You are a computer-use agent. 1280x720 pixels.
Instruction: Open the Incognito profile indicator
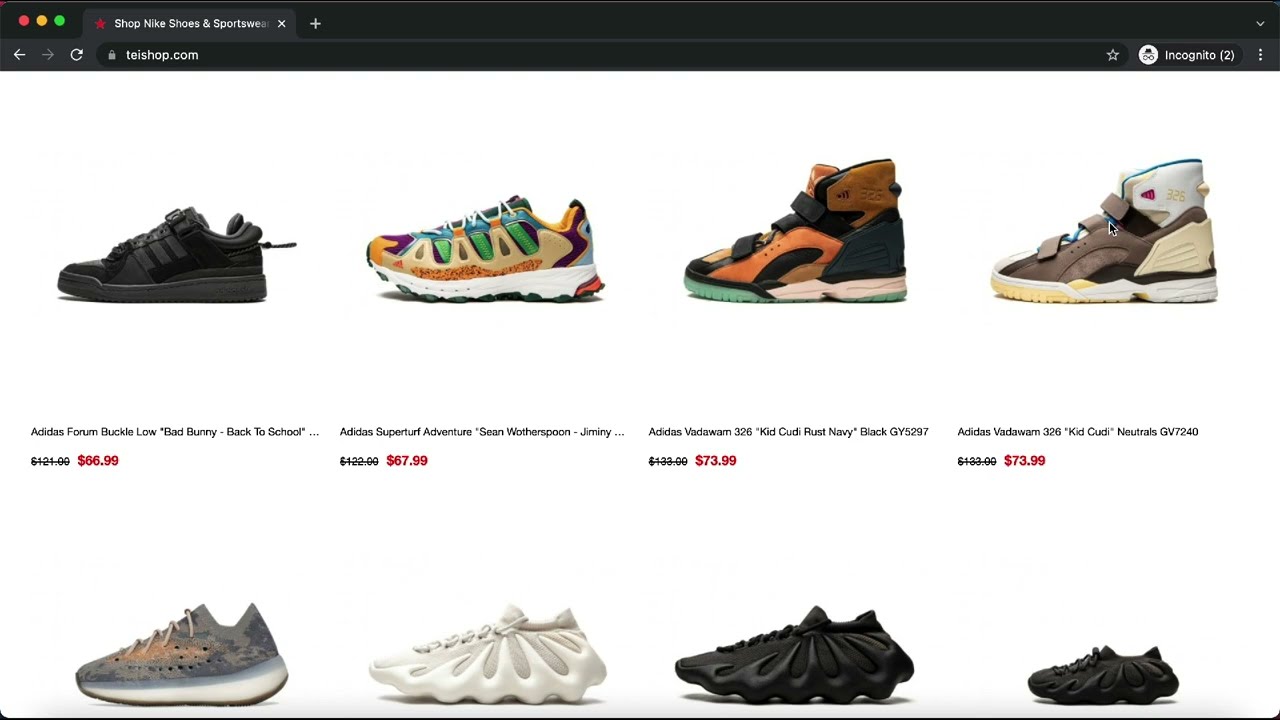1187,55
